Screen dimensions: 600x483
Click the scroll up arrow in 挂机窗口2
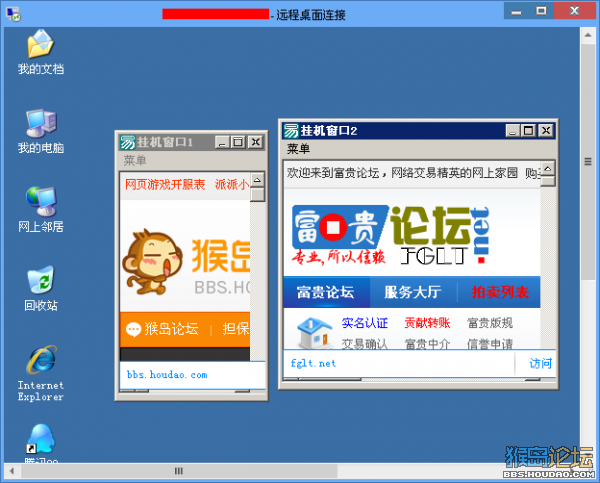[x=548, y=168]
